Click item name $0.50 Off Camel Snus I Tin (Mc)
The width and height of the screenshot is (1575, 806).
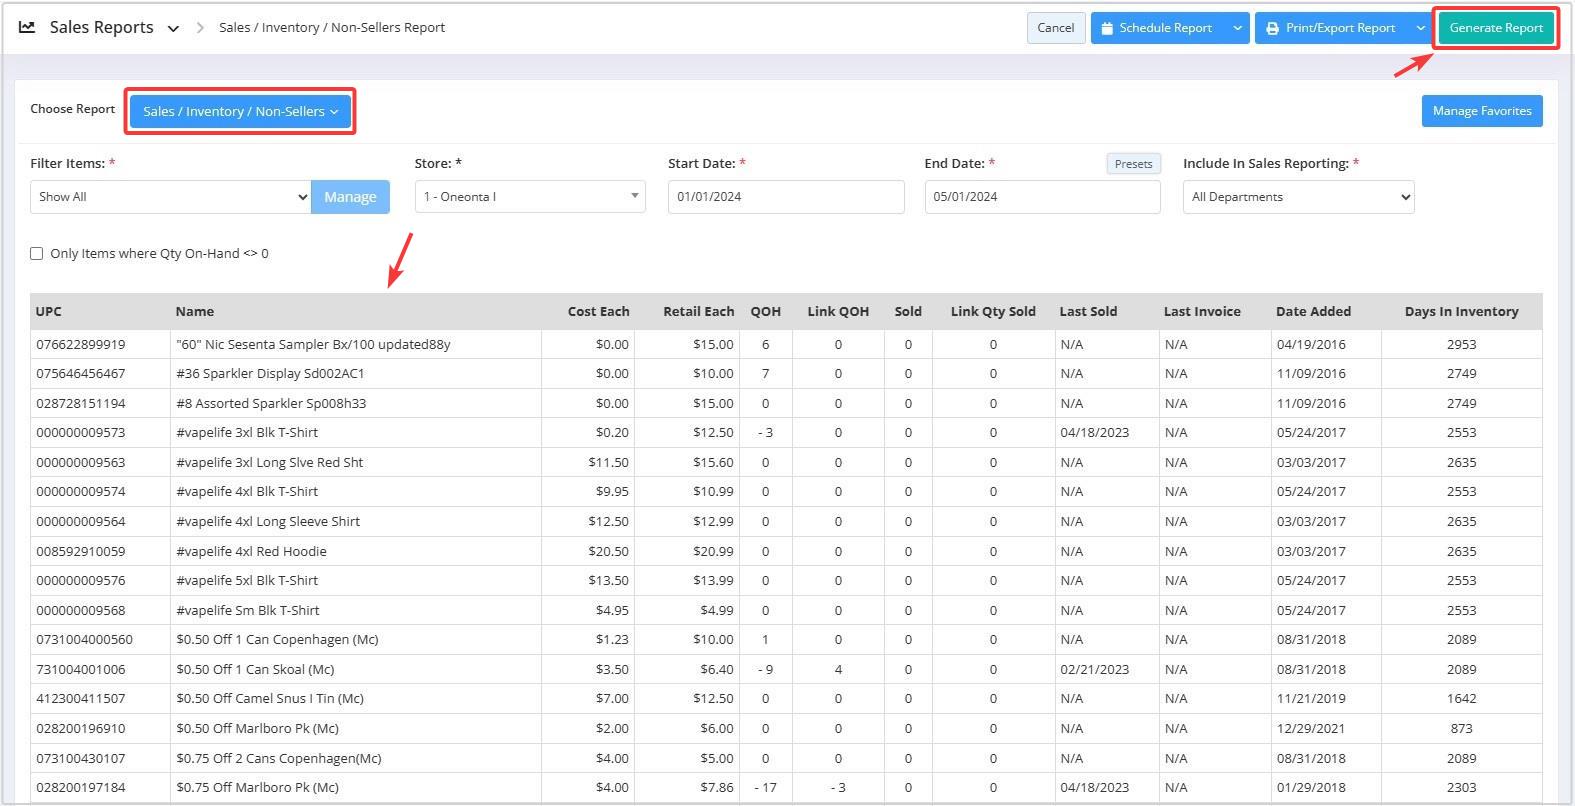(x=270, y=699)
